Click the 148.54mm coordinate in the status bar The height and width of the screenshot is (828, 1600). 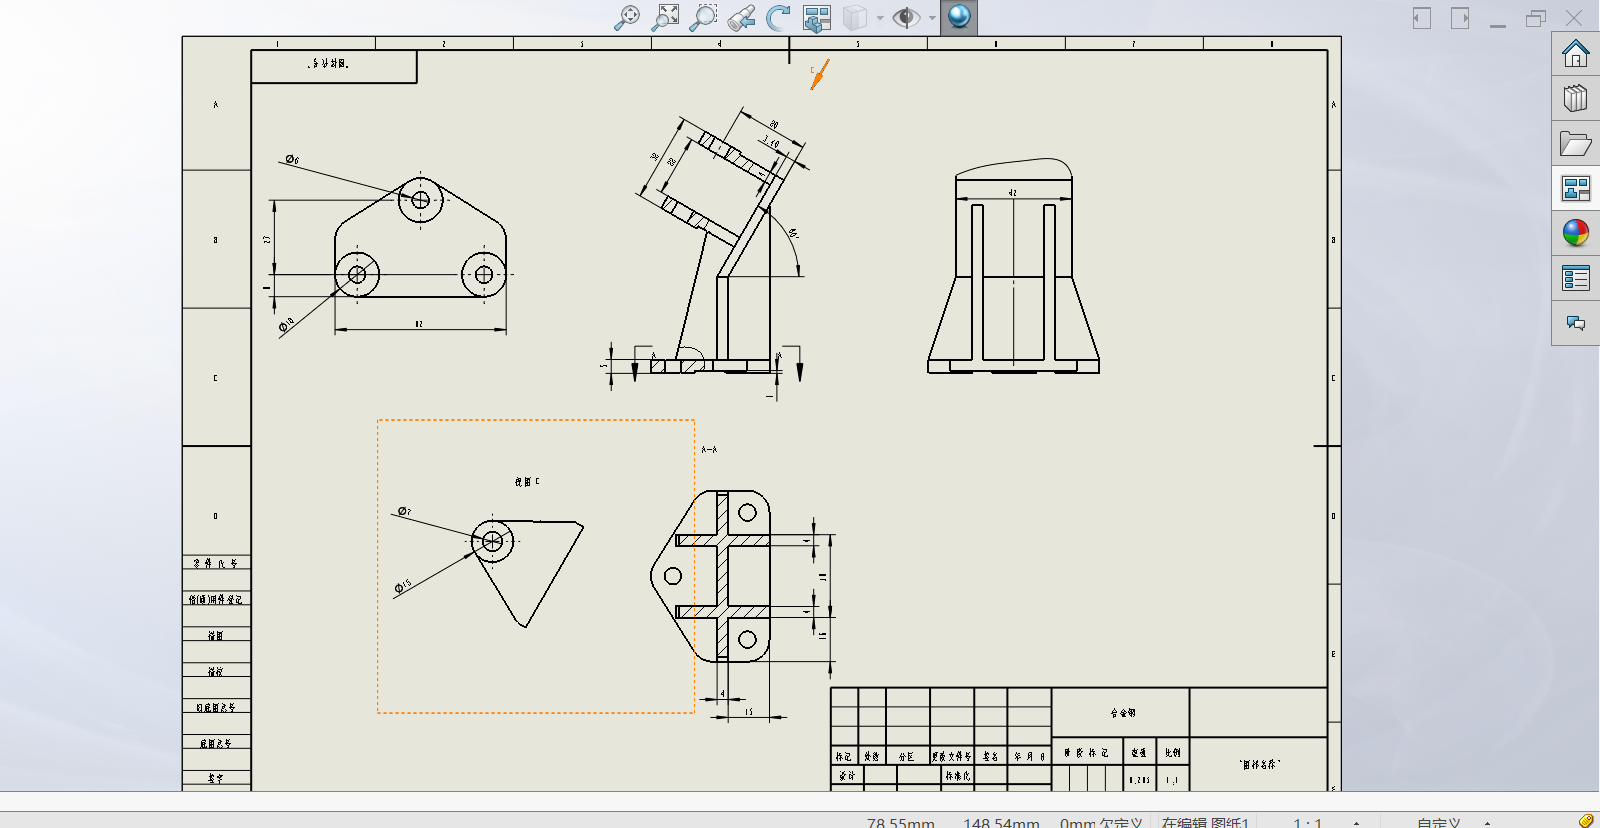pyautogui.click(x=1001, y=822)
